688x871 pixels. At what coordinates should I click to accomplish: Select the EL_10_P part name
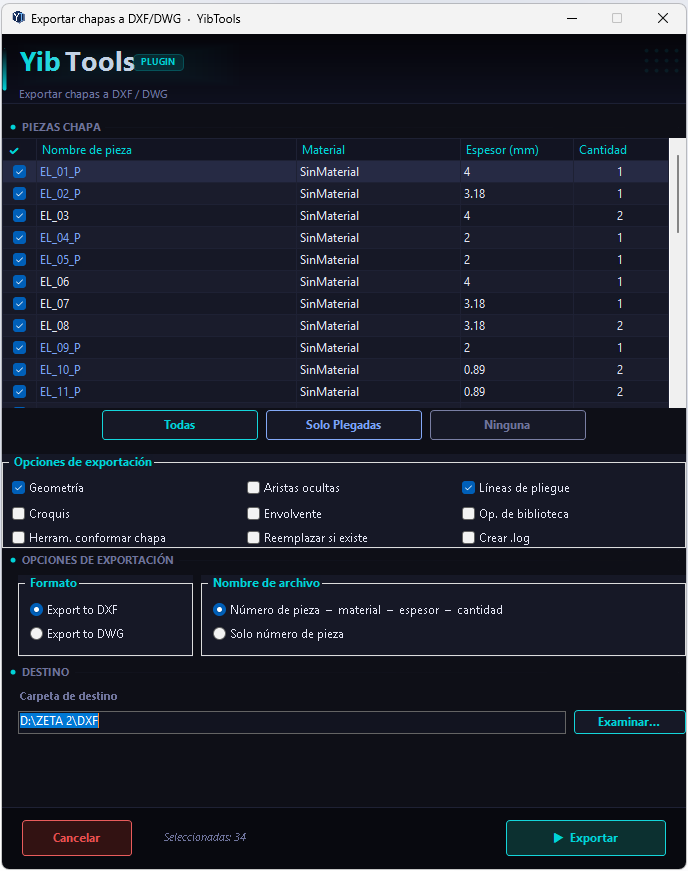click(60, 369)
